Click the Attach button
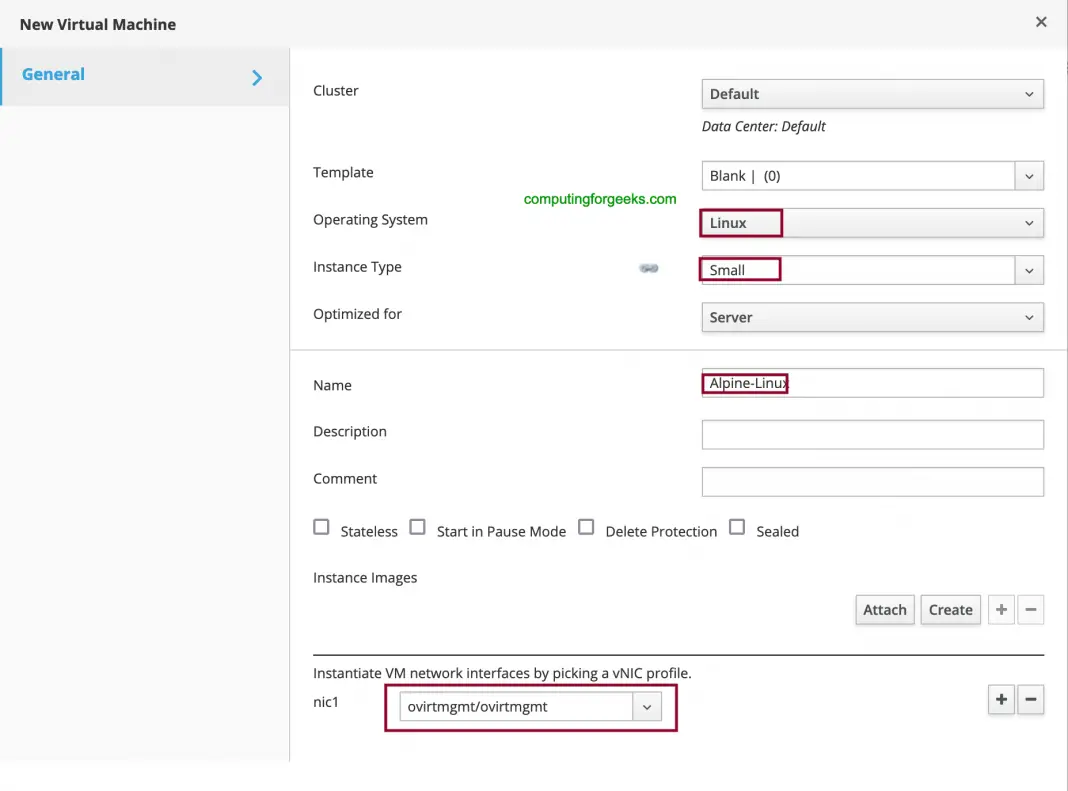Viewport: 1068px width, 791px height. click(x=884, y=609)
